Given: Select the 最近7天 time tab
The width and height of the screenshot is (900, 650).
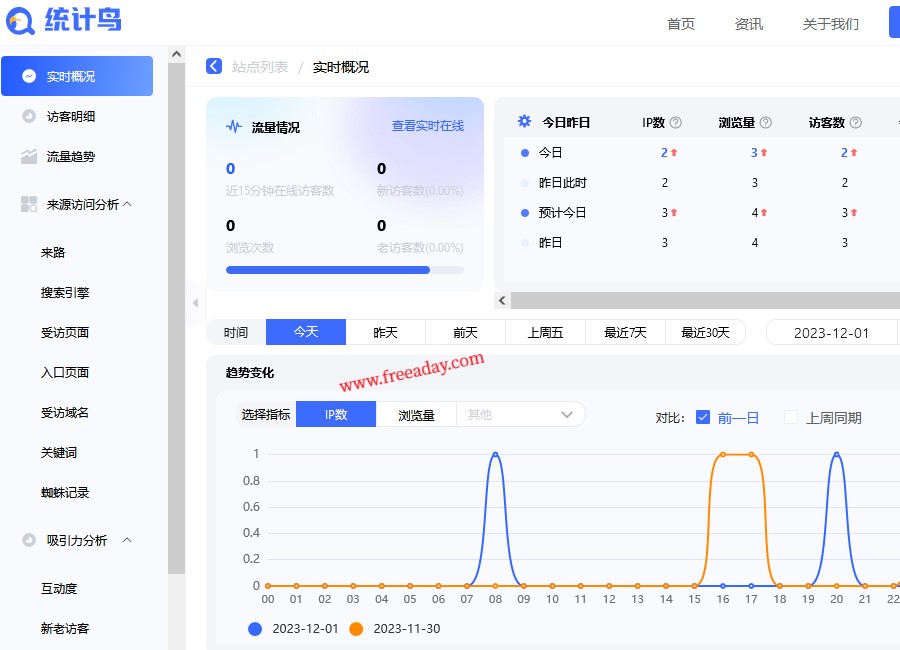Looking at the screenshot, I should [x=625, y=332].
